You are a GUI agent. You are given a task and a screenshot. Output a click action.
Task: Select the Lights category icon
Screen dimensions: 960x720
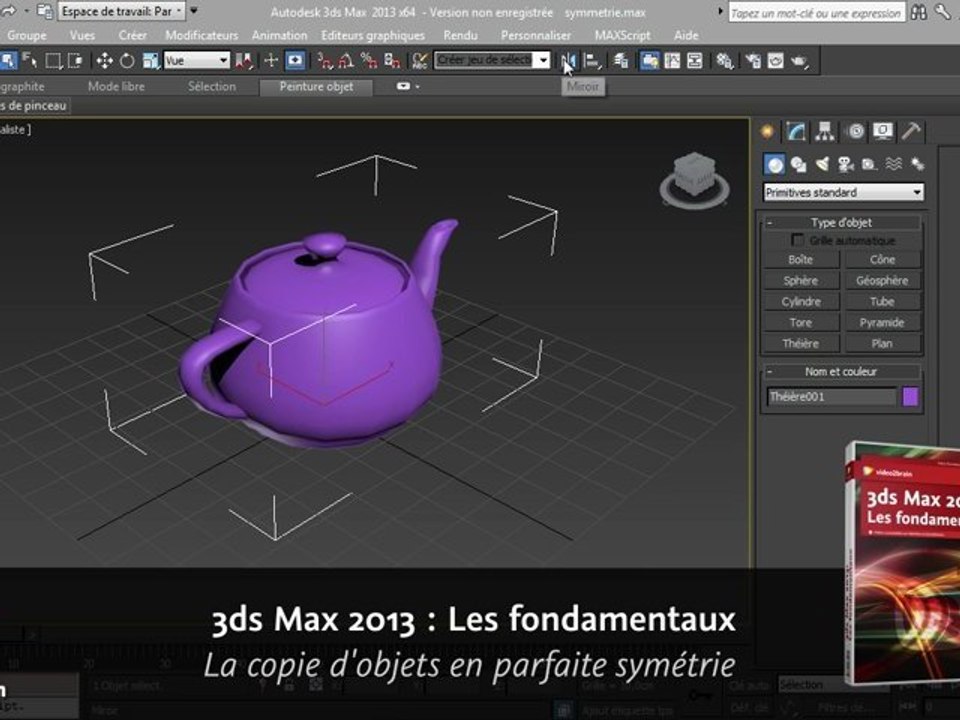[822, 164]
